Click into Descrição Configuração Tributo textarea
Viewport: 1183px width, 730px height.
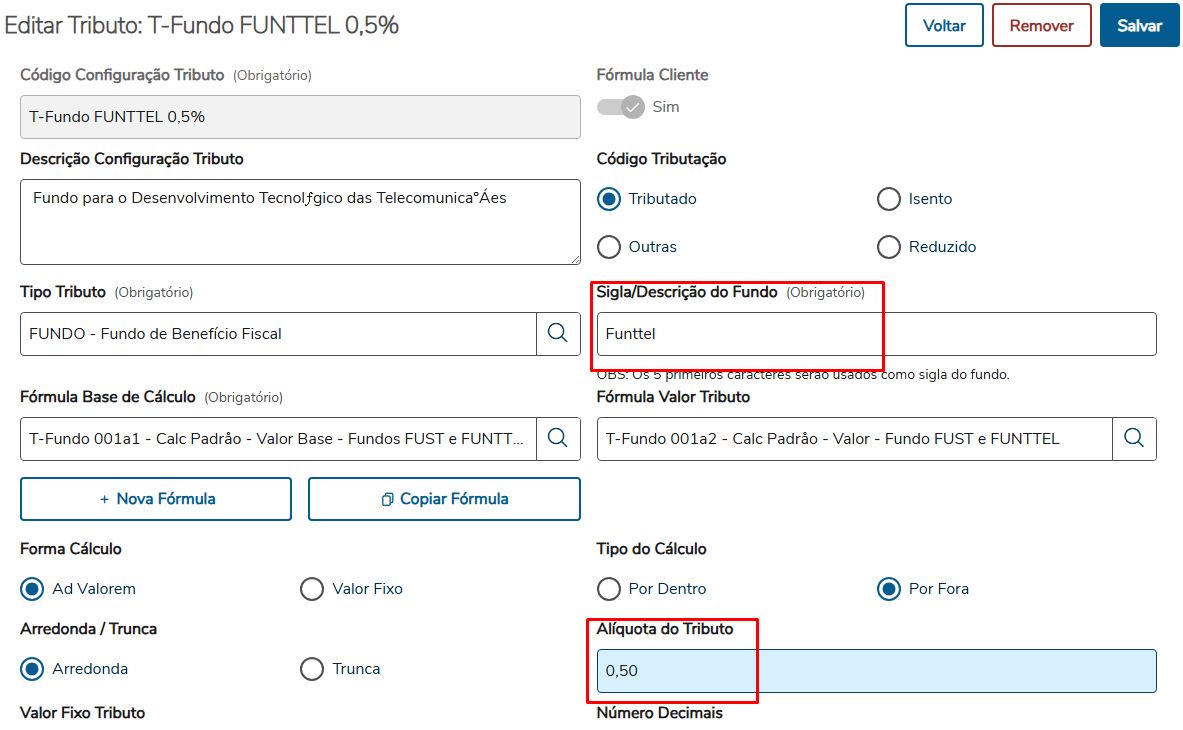(x=300, y=222)
